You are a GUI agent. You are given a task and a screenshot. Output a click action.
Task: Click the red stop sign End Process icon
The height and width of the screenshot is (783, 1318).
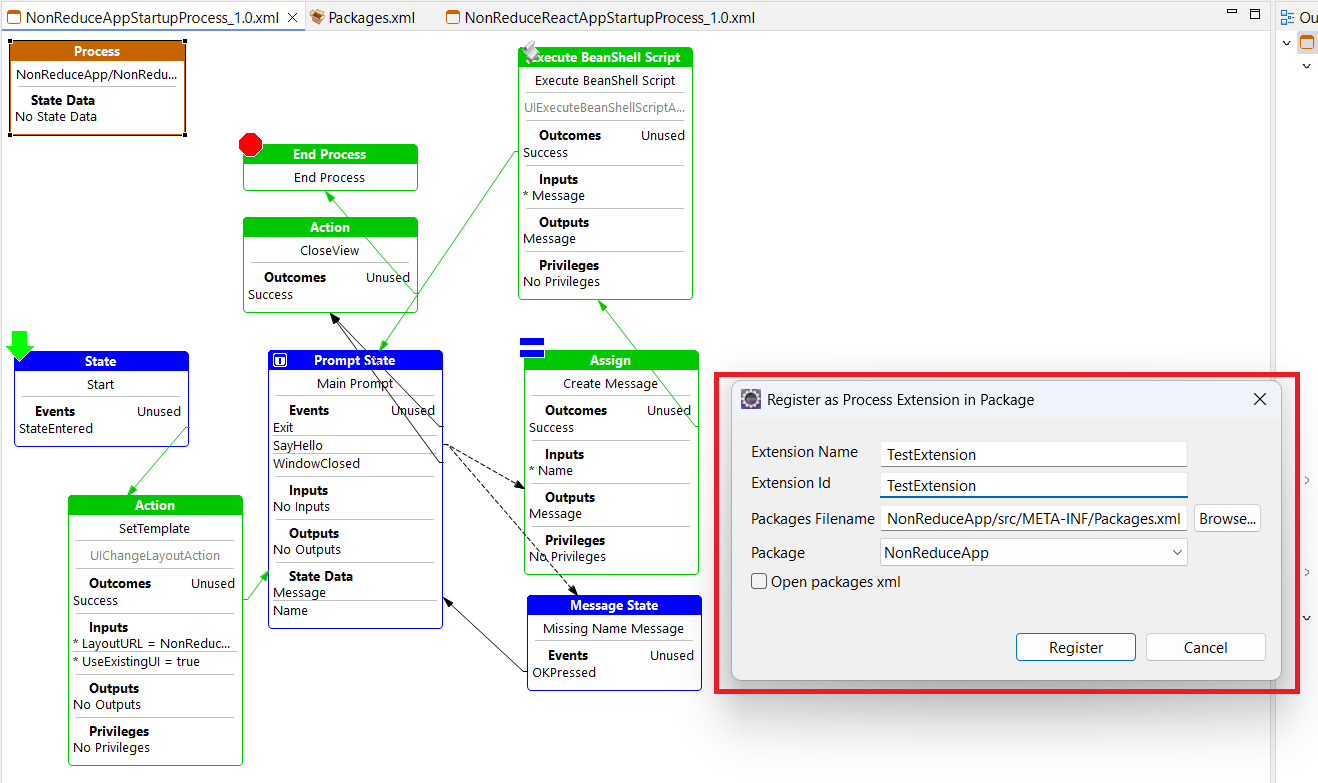point(250,145)
